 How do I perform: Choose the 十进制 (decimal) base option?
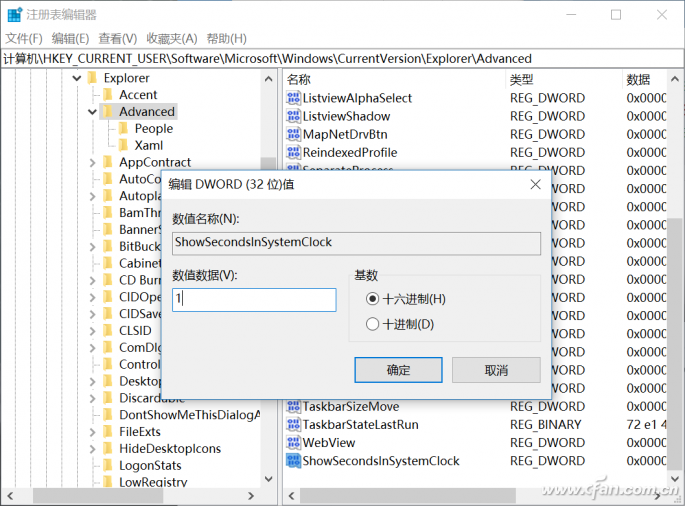pyautogui.click(x=373, y=324)
